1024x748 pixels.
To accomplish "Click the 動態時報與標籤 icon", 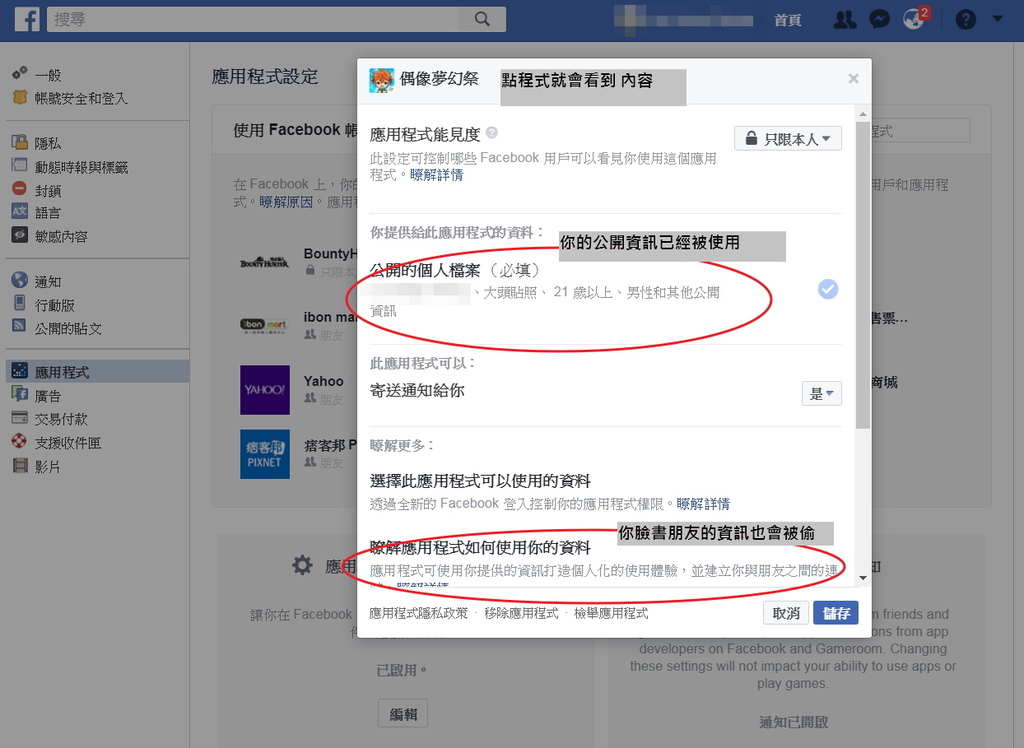I will tap(20, 165).
